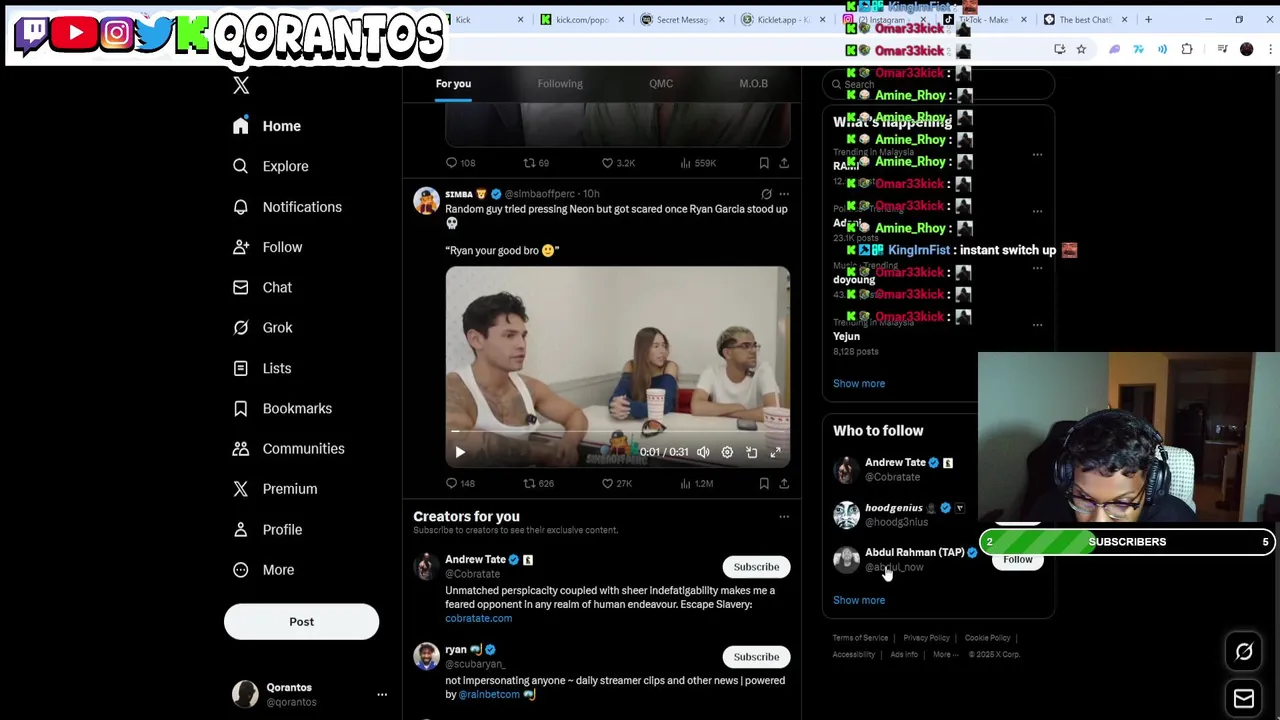Click the Premium X icon in sidebar

point(240,489)
